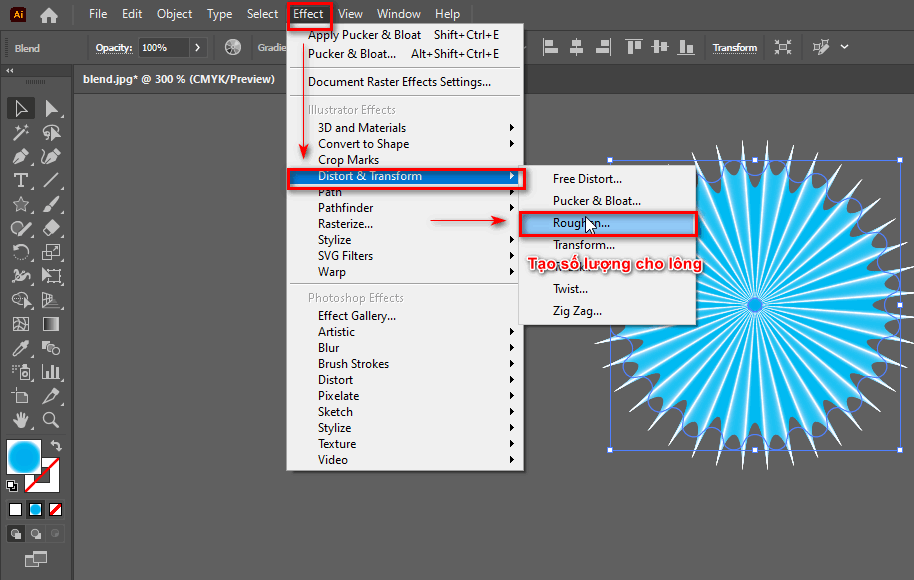Choose Roughen from Distort & Transform submenu
This screenshot has height=580, width=914.
(x=581, y=223)
